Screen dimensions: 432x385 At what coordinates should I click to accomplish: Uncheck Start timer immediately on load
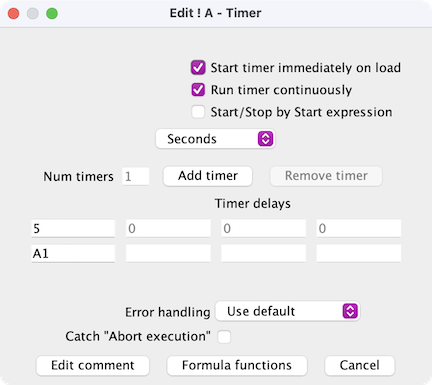click(x=198, y=68)
